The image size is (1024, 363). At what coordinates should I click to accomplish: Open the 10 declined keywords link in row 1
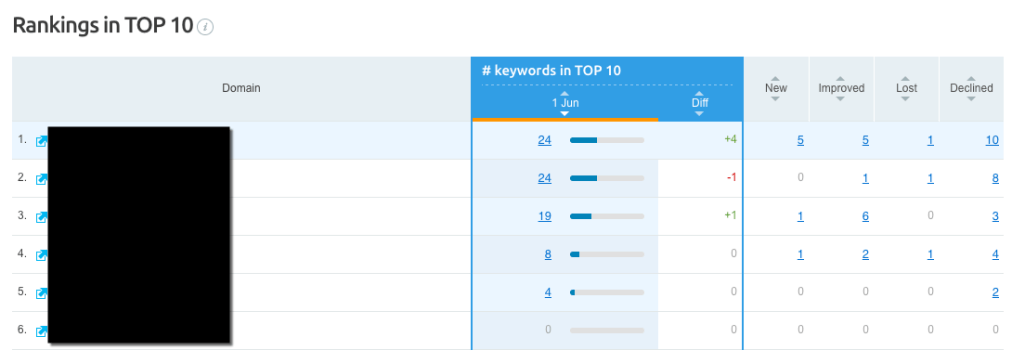(x=992, y=140)
